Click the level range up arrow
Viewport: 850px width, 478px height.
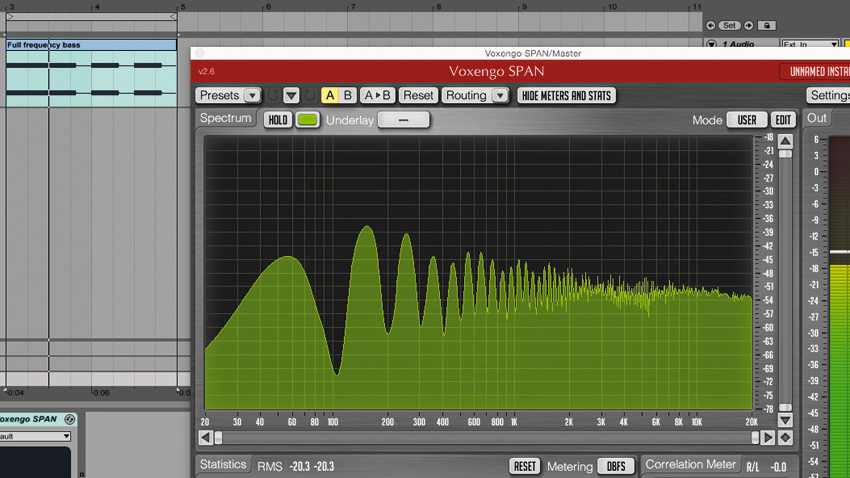[785, 141]
